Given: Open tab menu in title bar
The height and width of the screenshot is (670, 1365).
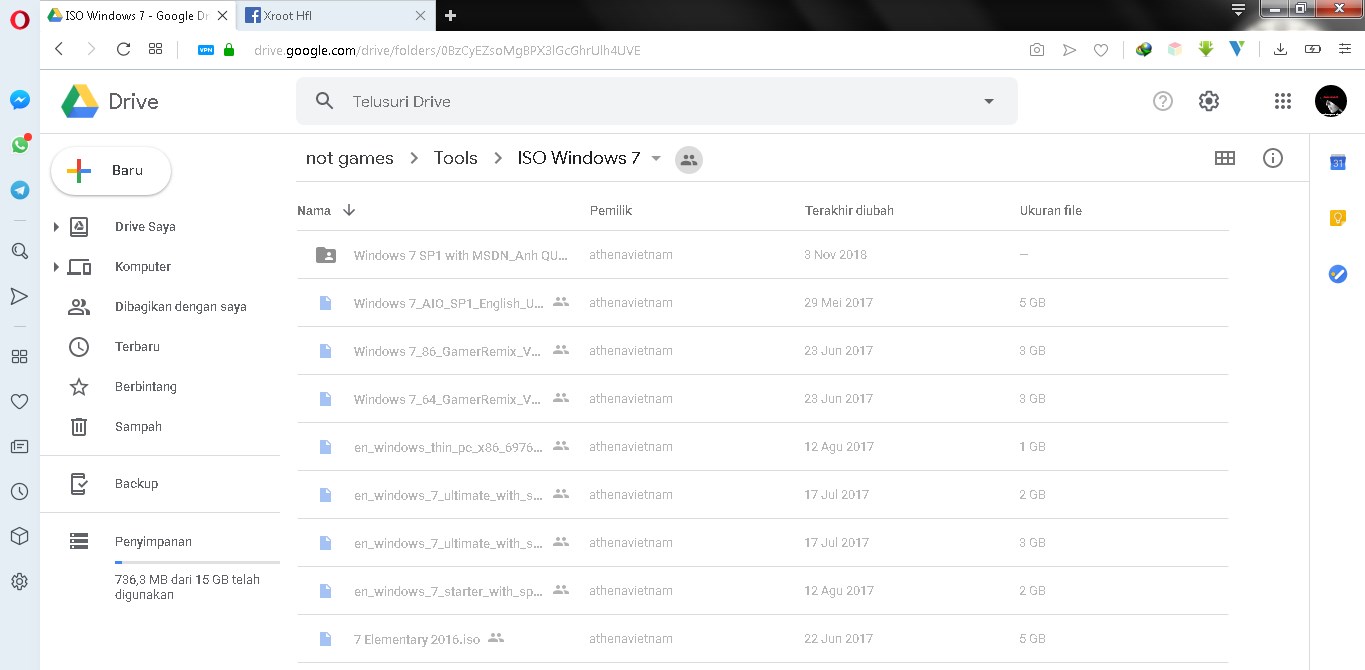Looking at the screenshot, I should pyautogui.click(x=1238, y=10).
